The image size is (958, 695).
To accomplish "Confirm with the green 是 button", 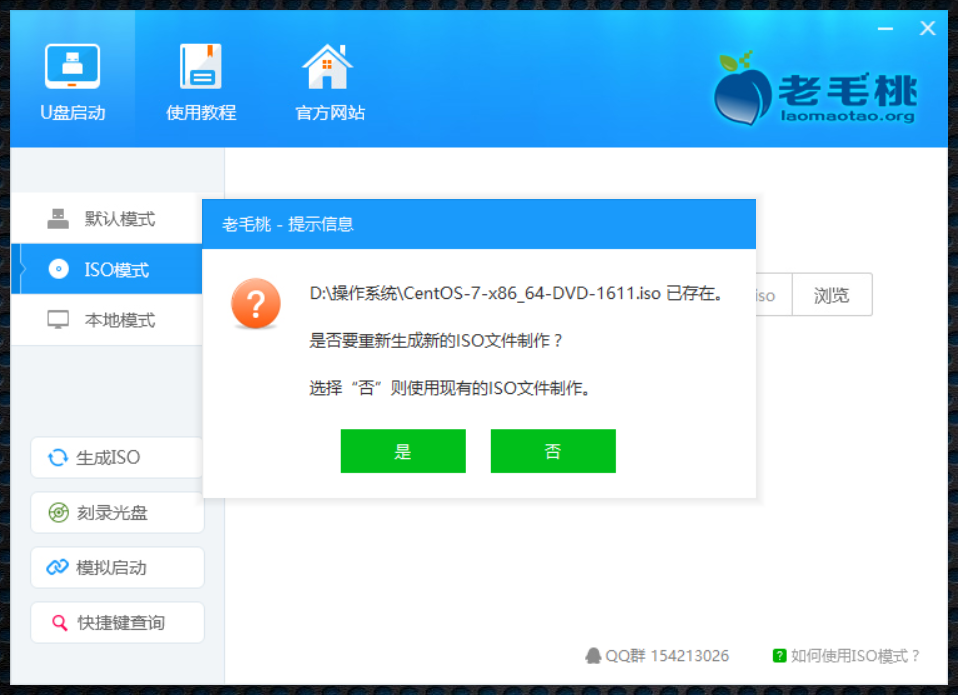I will [x=403, y=451].
